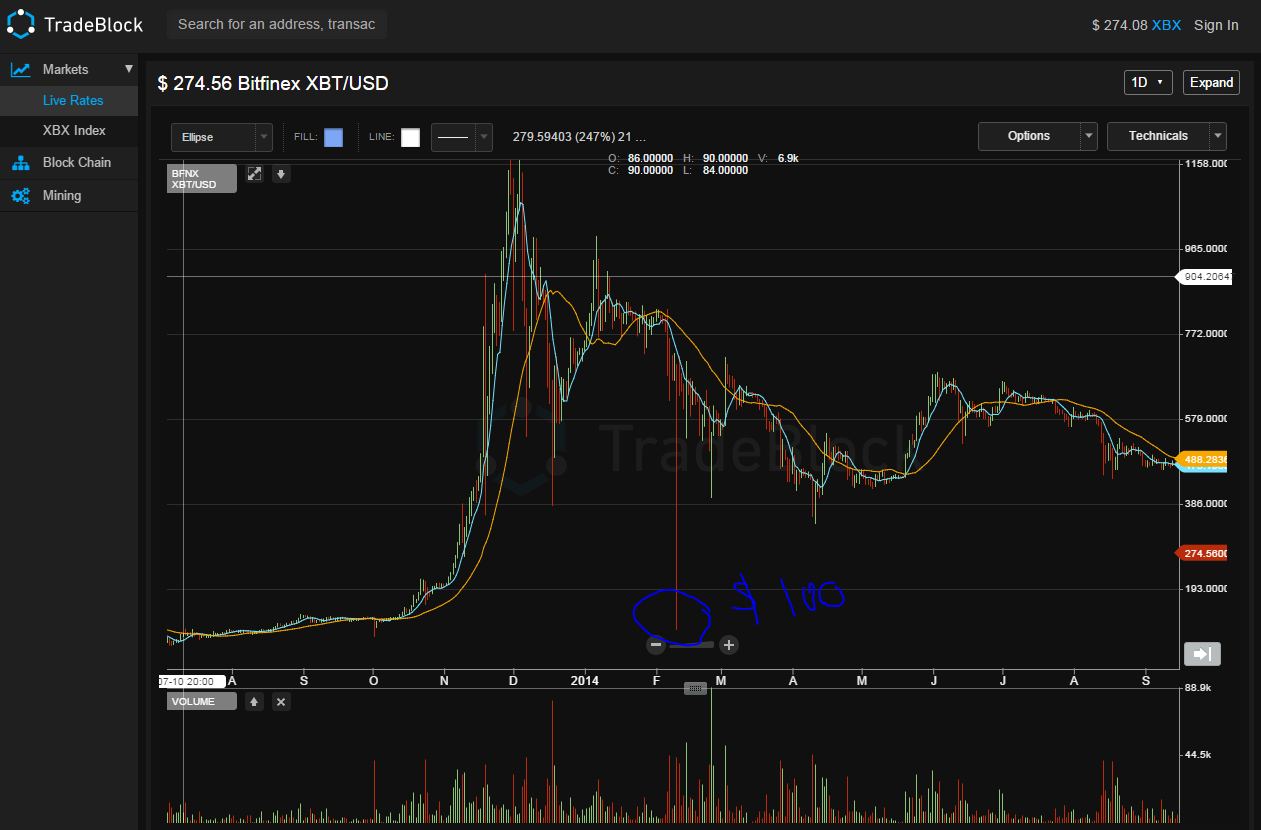Click the 772.000 price axis label
Screen dimensions: 1261x830
pyautogui.click(x=1205, y=334)
